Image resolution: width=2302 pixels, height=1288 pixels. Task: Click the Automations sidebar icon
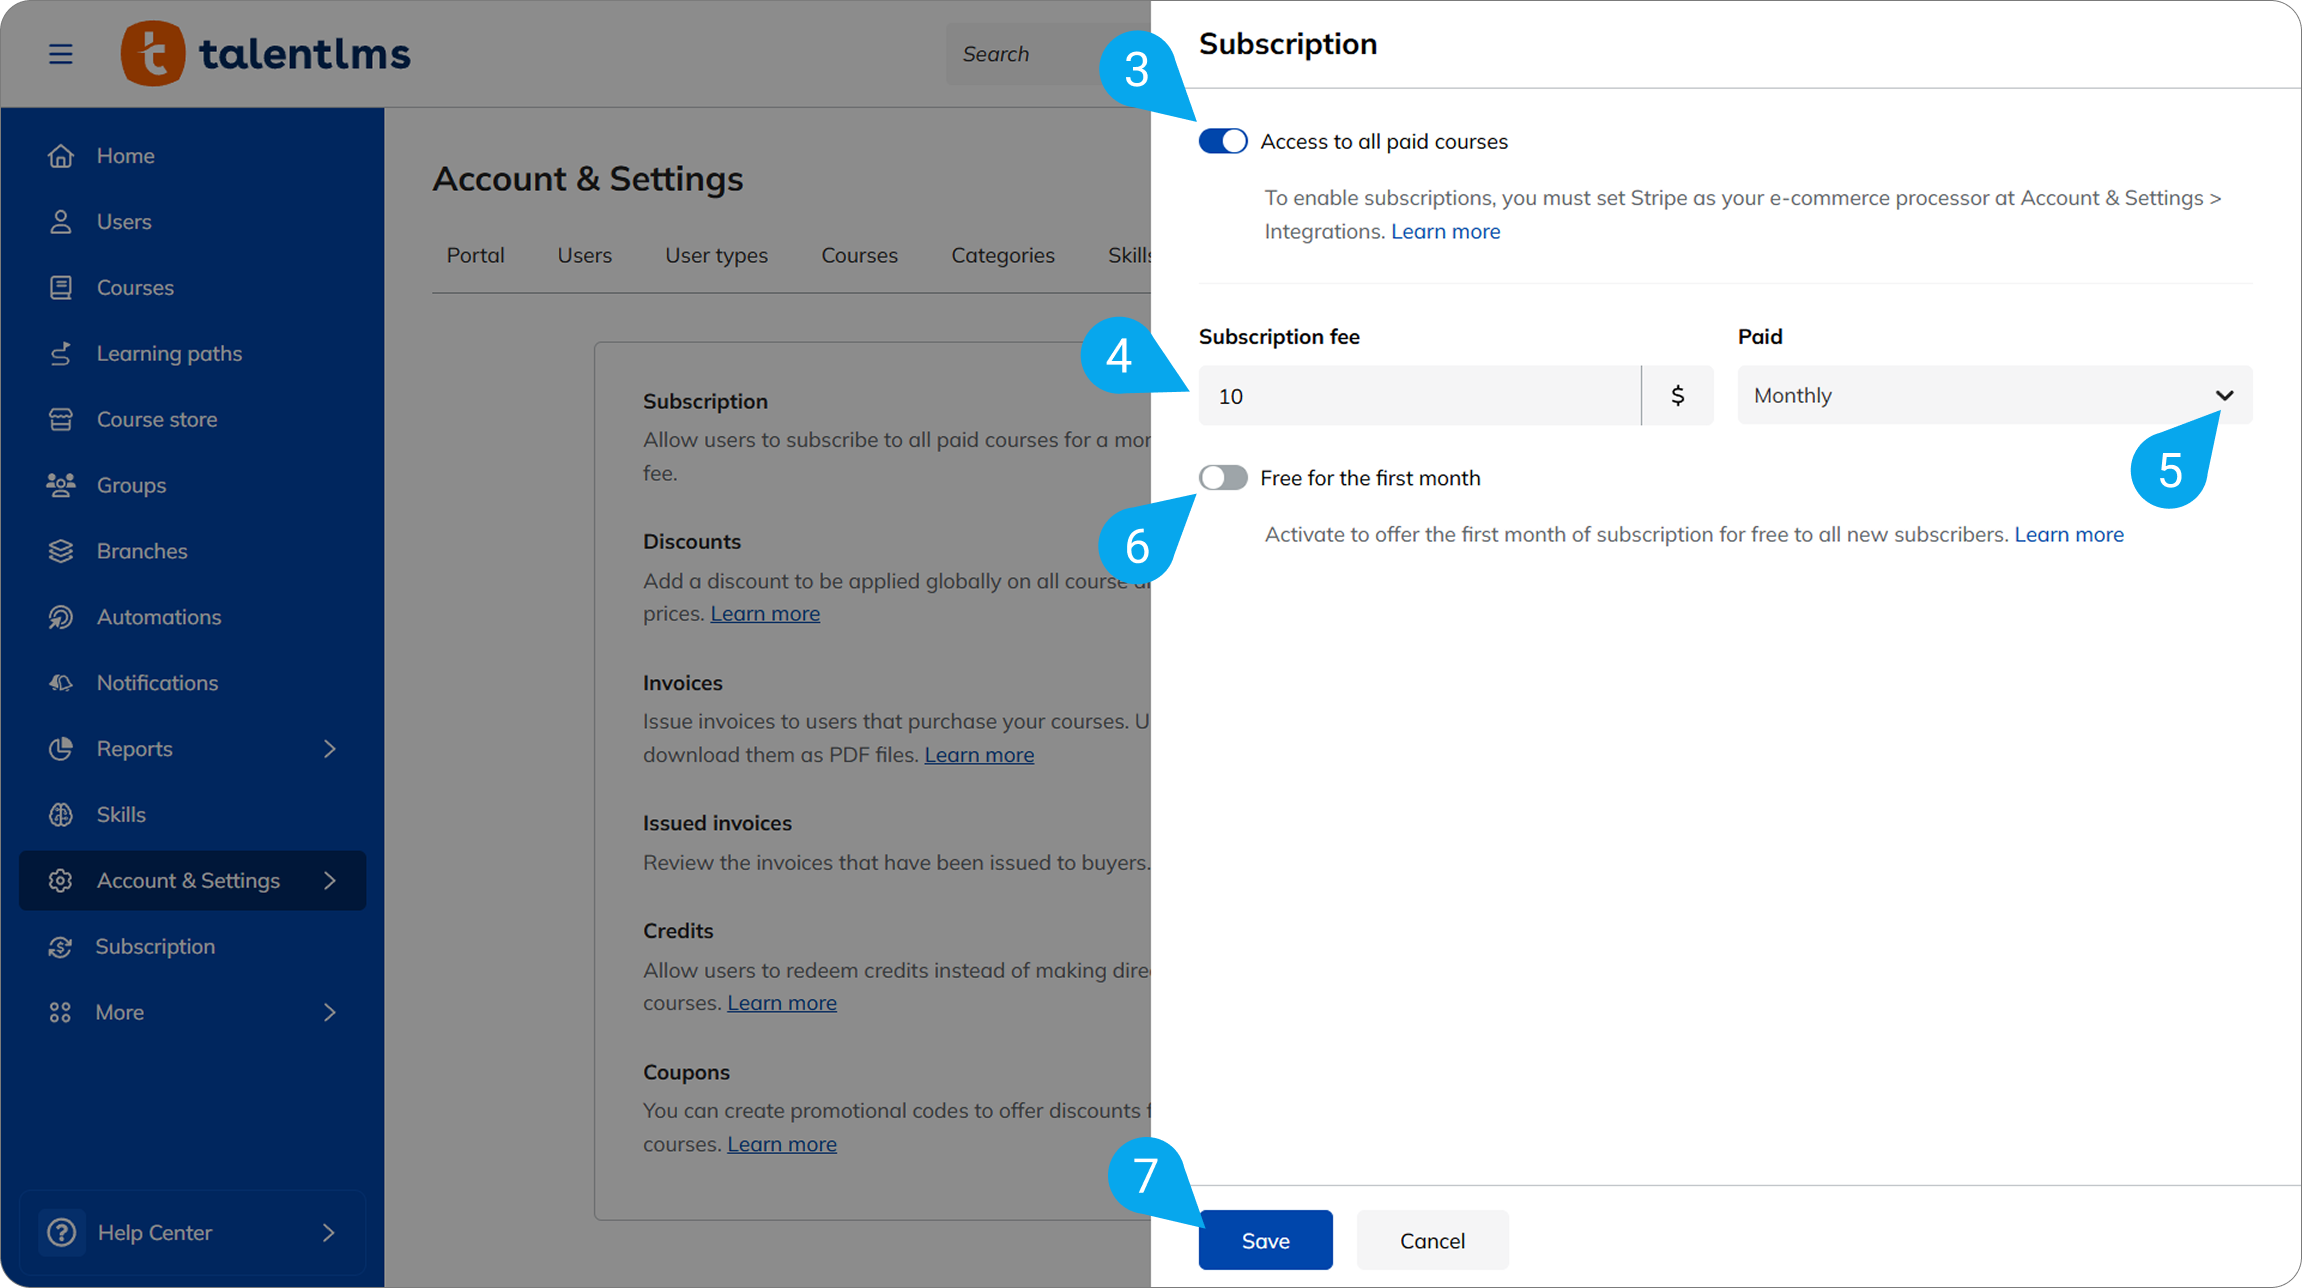(x=61, y=617)
